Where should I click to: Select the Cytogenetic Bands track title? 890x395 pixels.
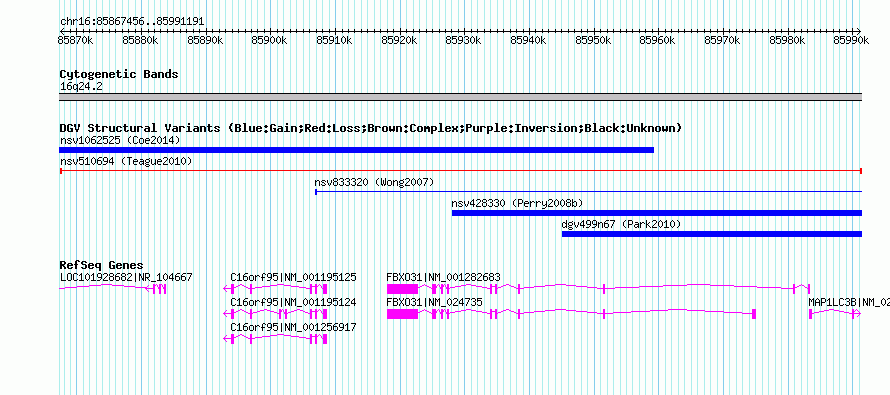pyautogui.click(x=119, y=74)
